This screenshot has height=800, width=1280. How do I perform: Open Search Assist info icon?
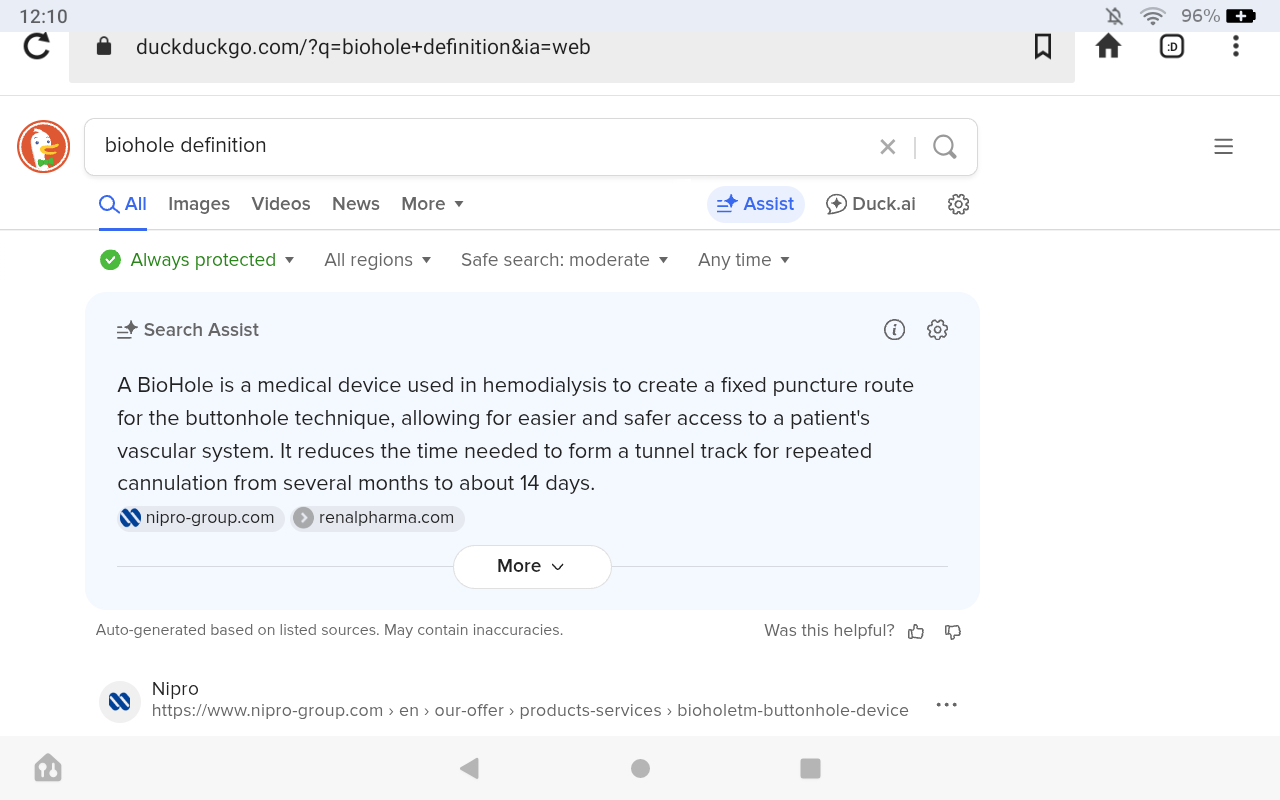coord(895,330)
